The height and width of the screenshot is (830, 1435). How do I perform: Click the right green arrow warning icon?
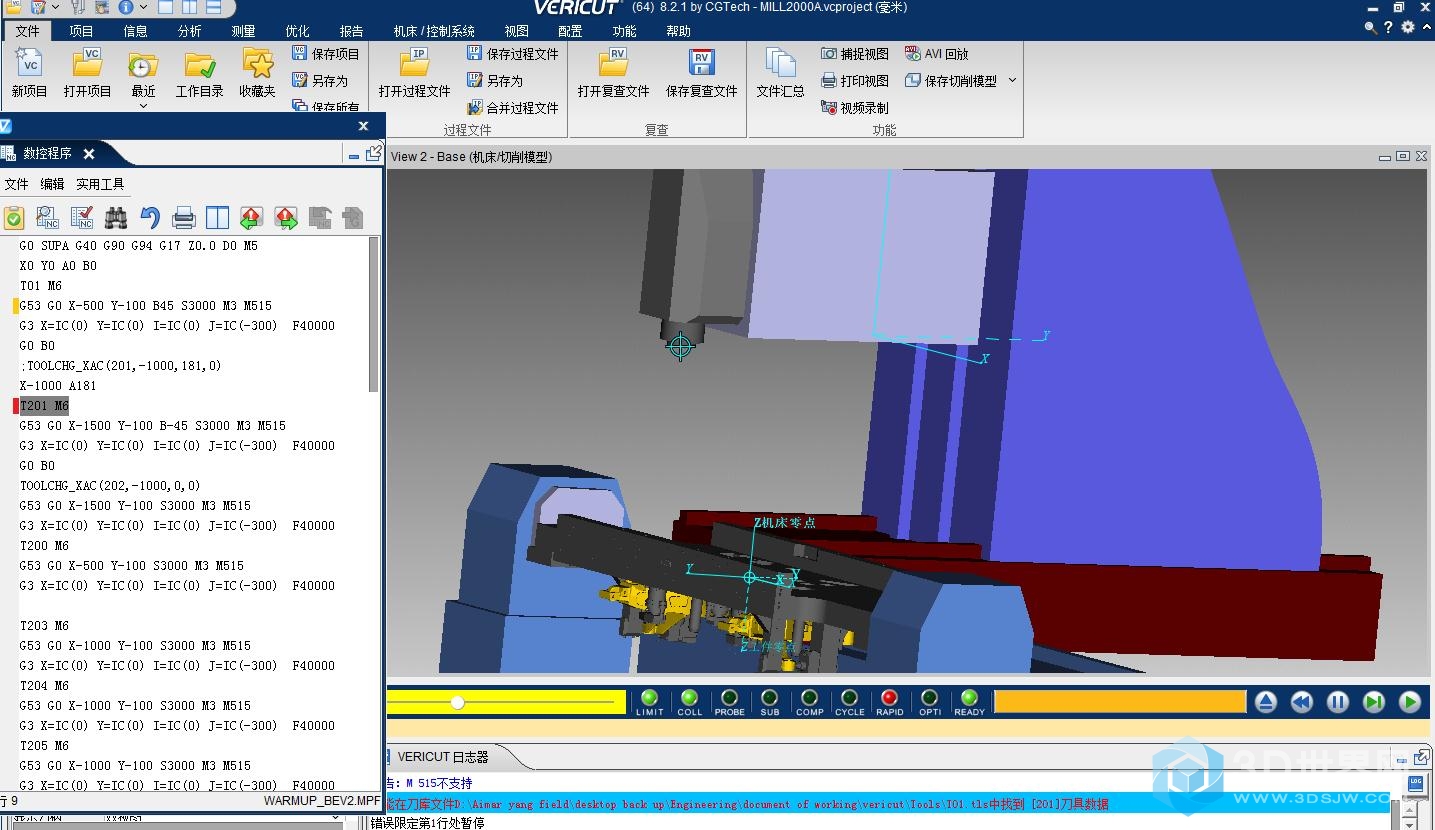286,218
